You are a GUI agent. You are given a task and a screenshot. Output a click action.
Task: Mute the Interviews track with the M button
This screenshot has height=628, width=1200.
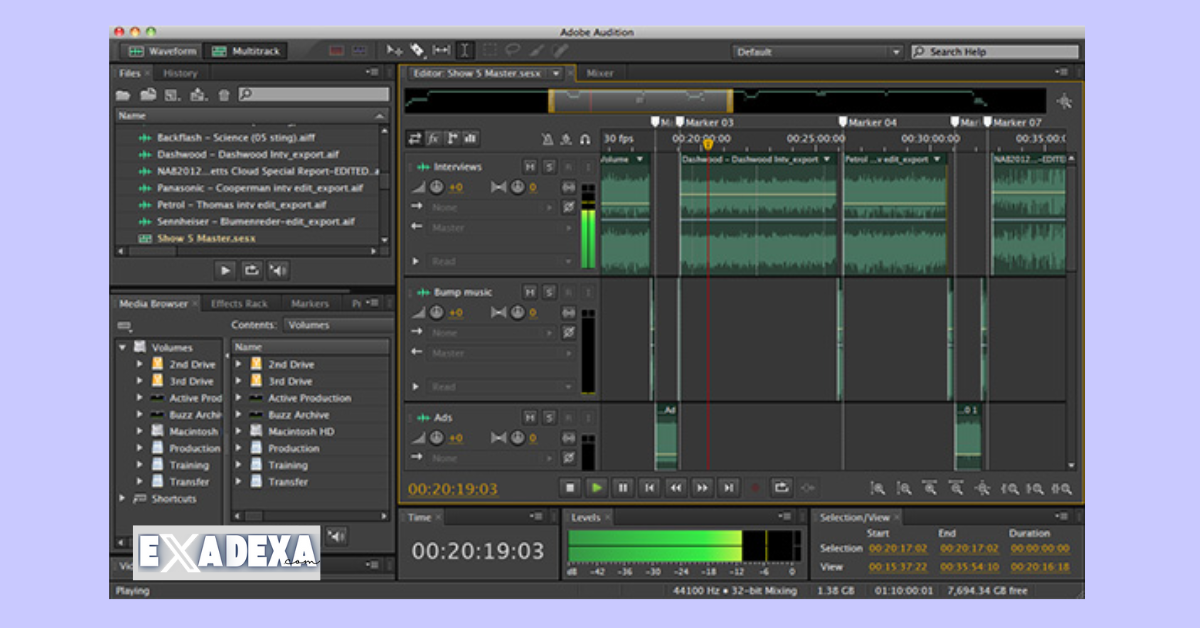531,167
